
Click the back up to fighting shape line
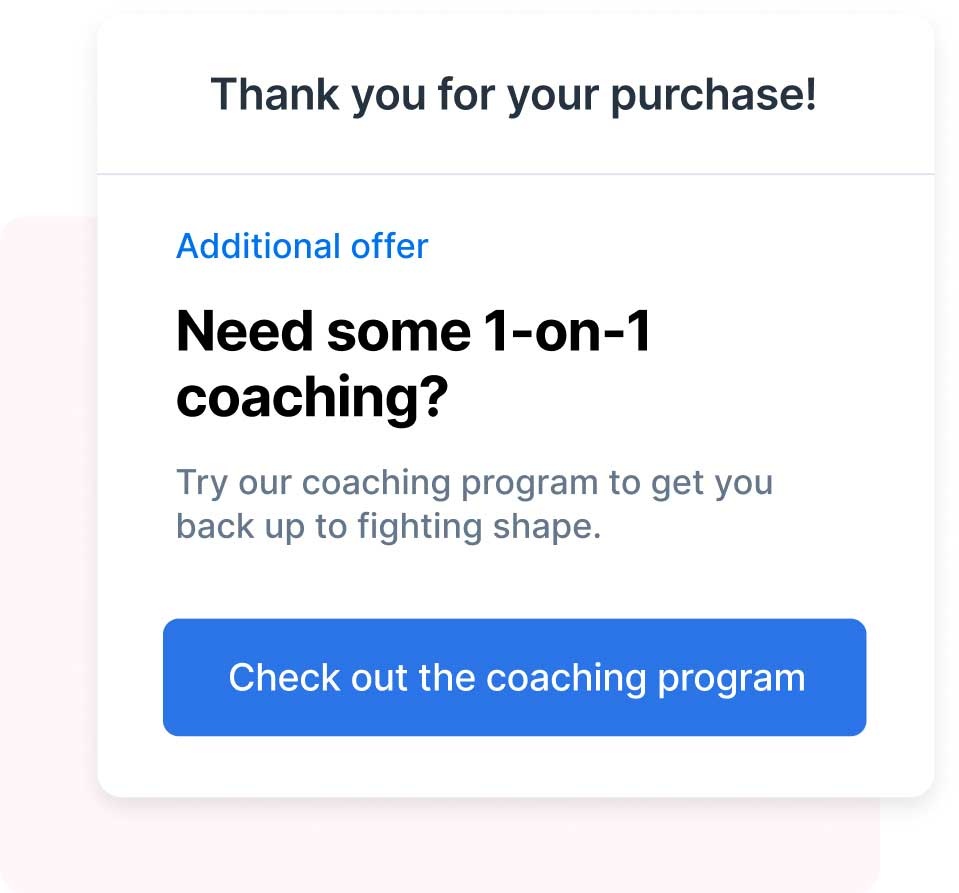pos(388,527)
